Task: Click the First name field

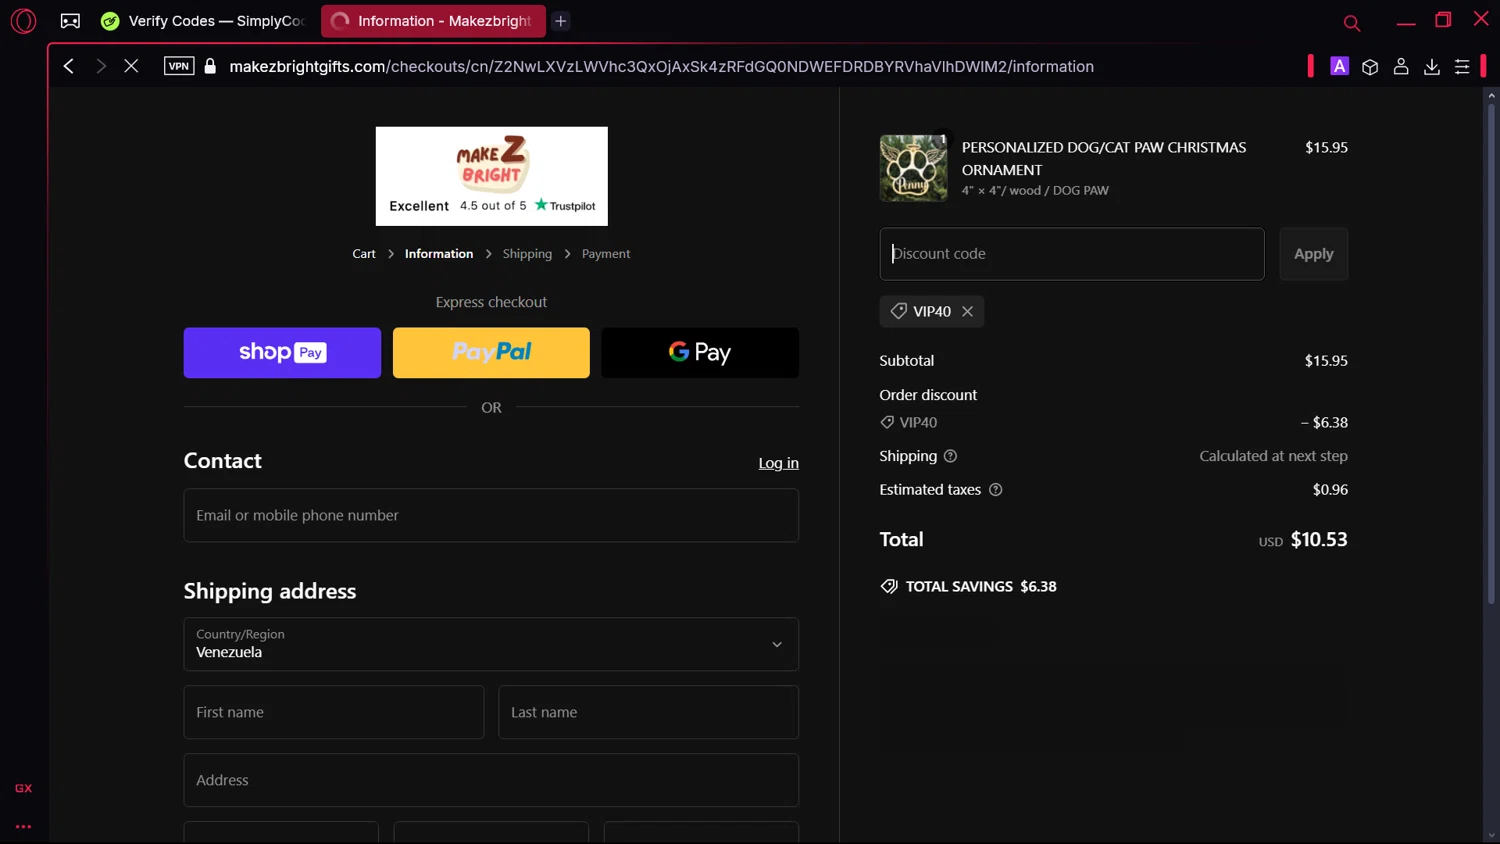Action: point(334,712)
